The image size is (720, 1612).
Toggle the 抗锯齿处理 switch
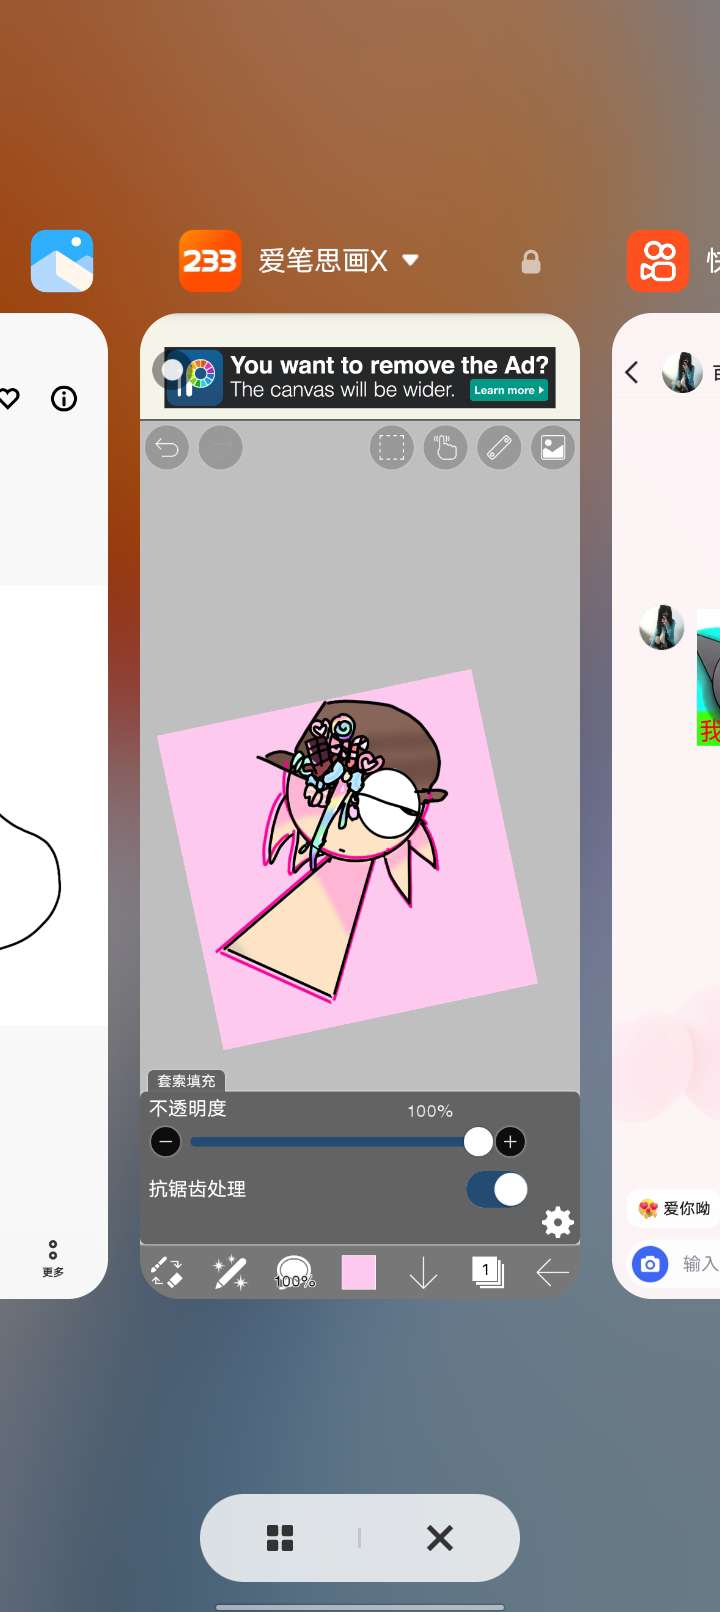click(497, 1189)
